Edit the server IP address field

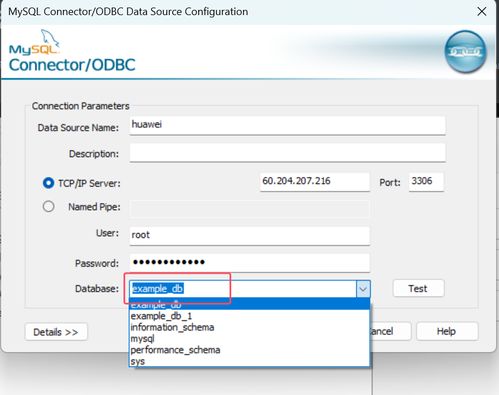tap(315, 182)
